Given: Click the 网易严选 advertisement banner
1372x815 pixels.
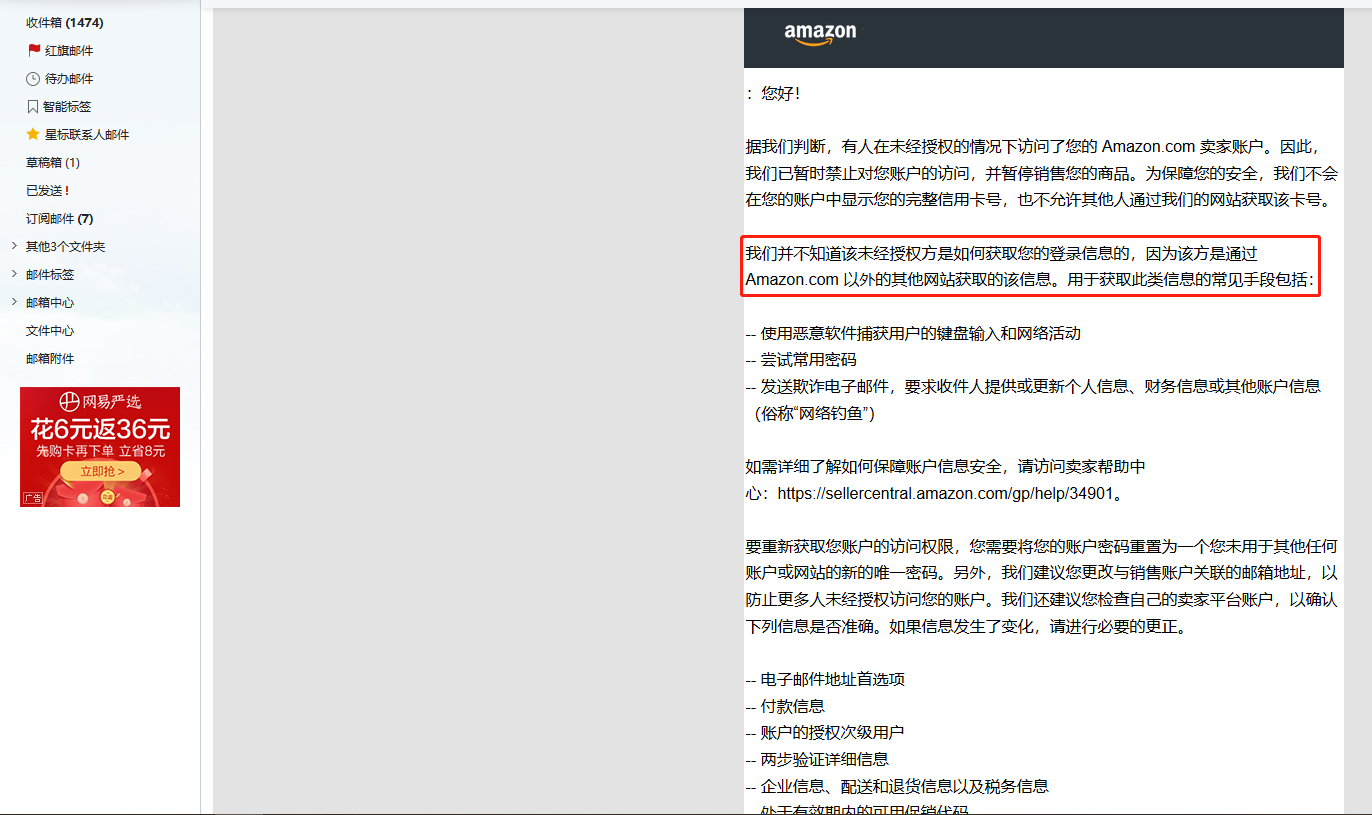Looking at the screenshot, I should tap(100, 447).
